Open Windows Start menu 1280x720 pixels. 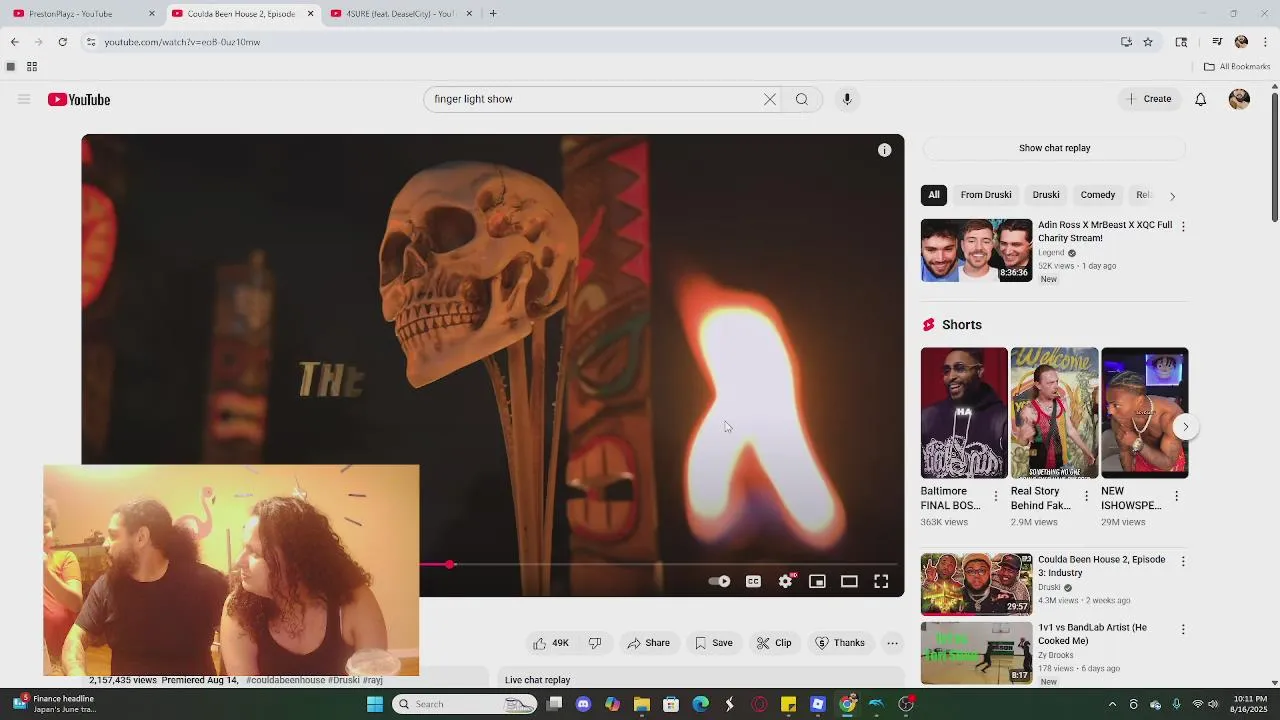tap(375, 704)
